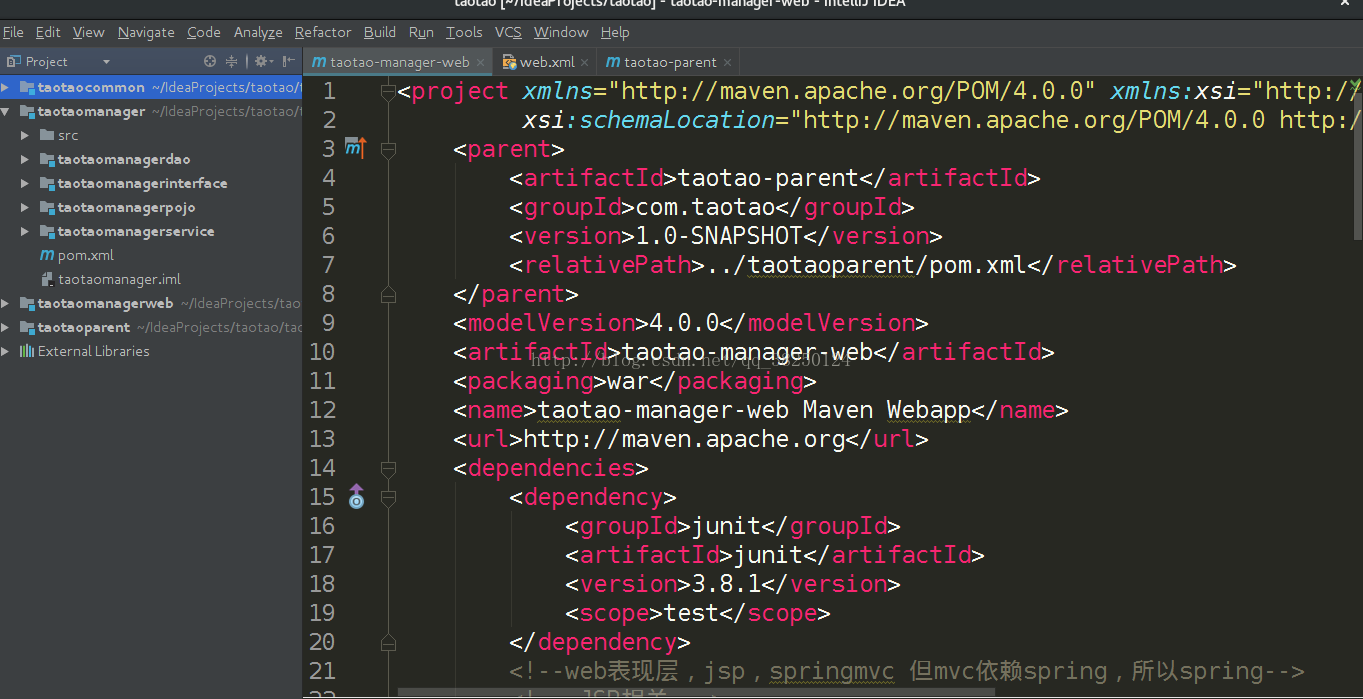Expand the taotaomanagerservice folder

(x=25, y=231)
